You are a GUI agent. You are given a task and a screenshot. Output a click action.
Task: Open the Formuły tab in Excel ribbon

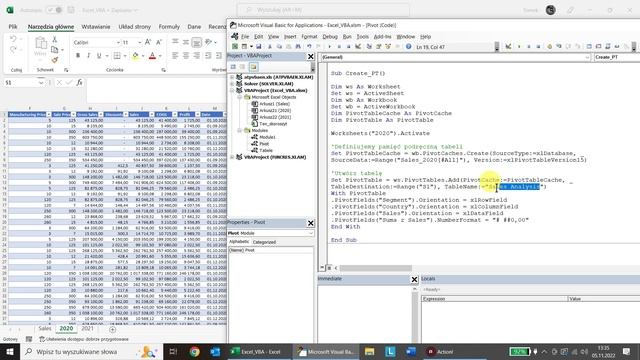[x=169, y=27]
